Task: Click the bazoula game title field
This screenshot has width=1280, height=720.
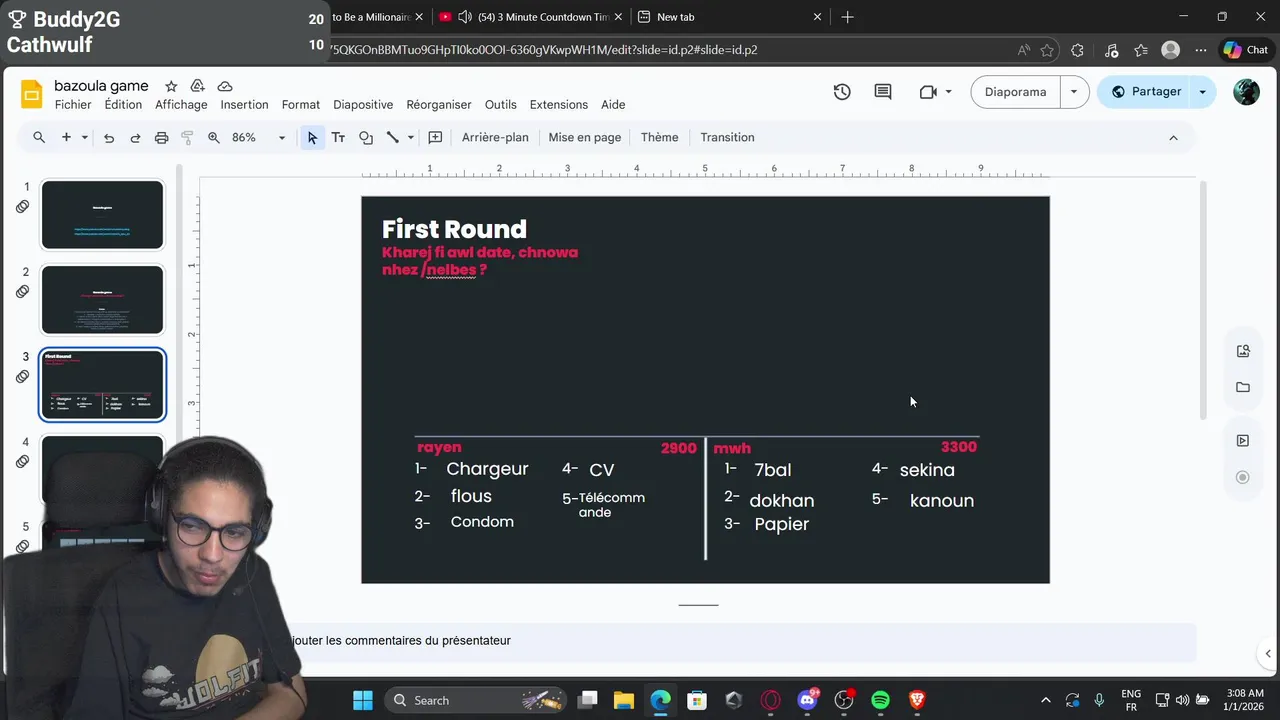Action: [101, 86]
